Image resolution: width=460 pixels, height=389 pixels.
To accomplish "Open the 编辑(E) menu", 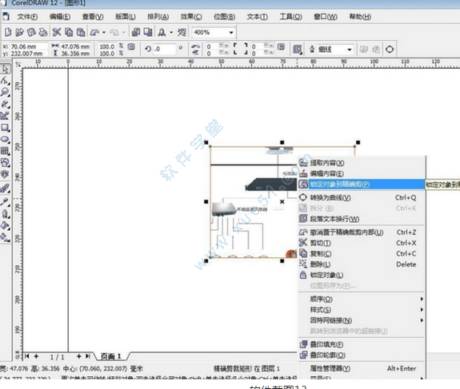I will [x=60, y=16].
